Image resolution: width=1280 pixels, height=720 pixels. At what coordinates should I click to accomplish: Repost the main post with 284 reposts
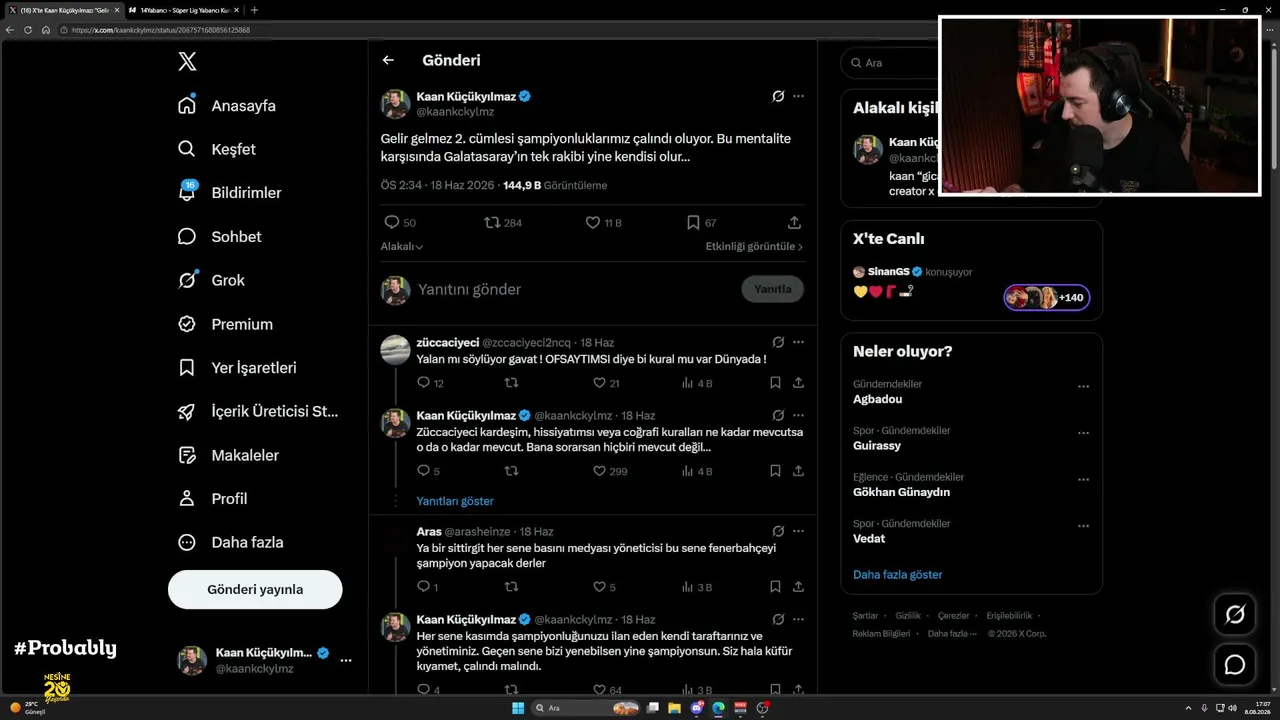point(492,222)
